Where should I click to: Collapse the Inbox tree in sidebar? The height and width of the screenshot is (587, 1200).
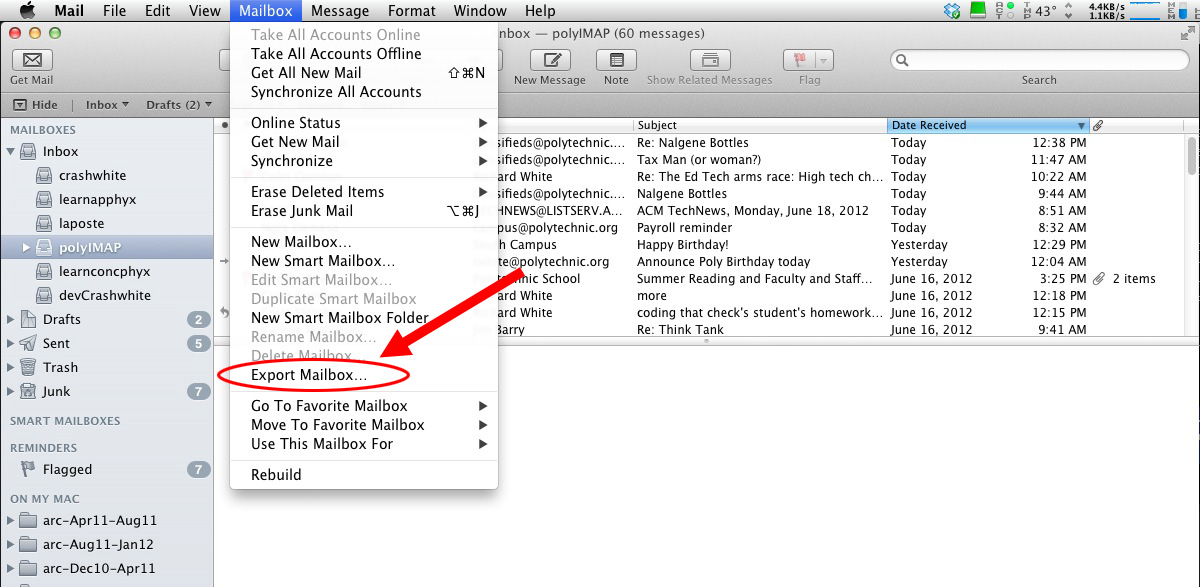point(11,152)
